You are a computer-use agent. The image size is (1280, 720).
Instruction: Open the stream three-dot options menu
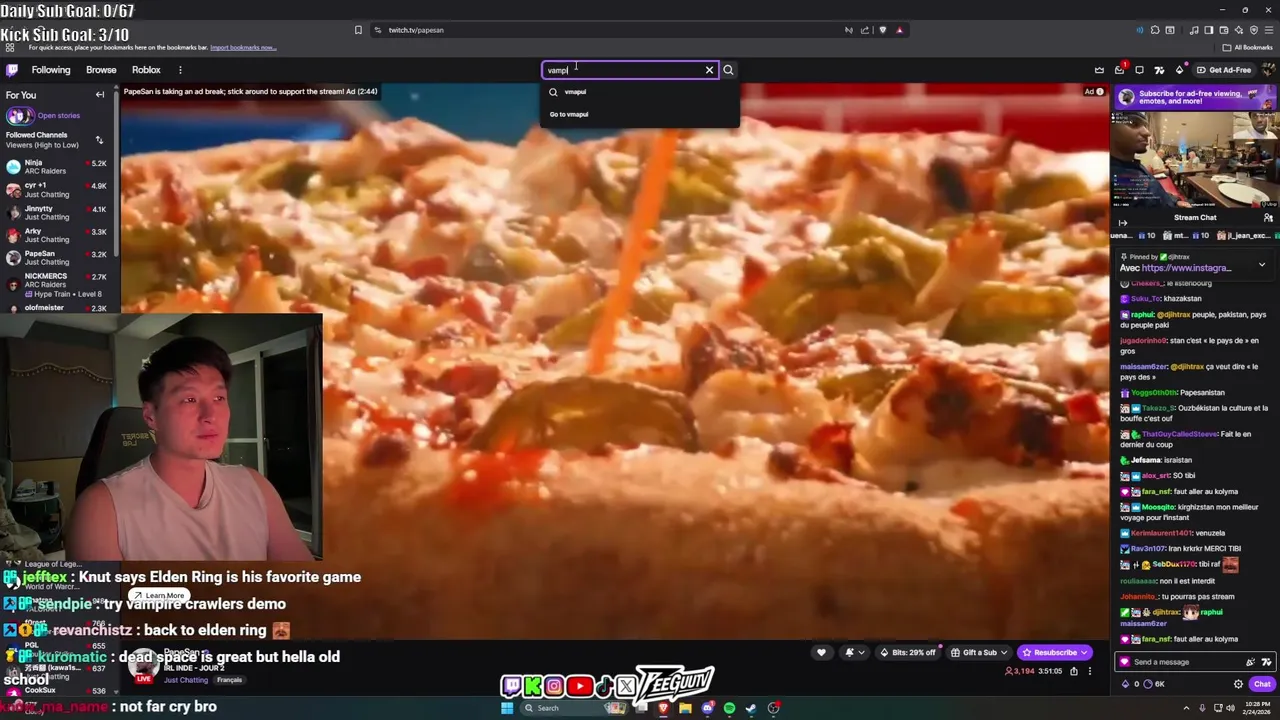click(x=1090, y=671)
